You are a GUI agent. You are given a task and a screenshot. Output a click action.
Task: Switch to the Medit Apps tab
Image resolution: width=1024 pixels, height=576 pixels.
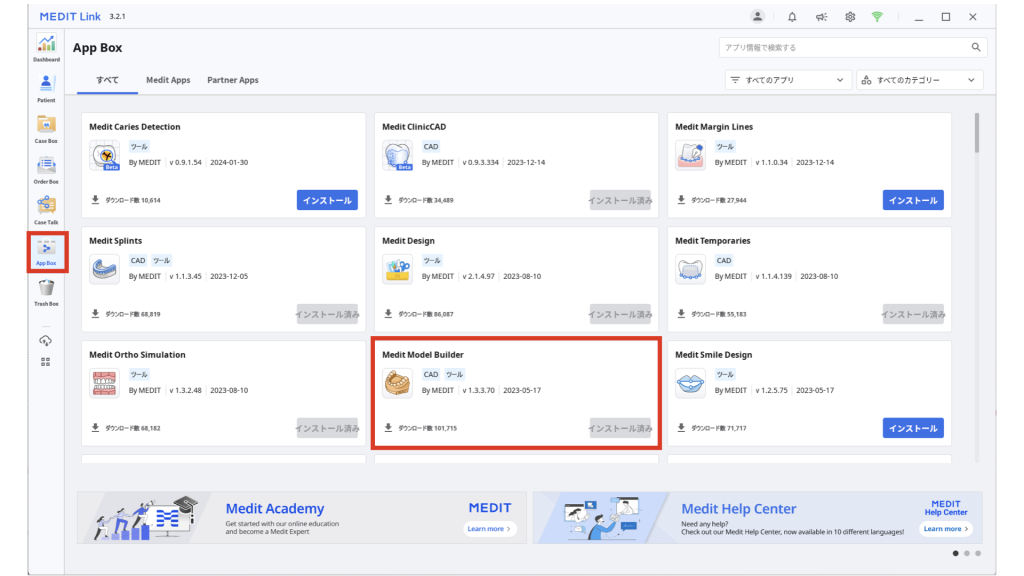[x=168, y=80]
